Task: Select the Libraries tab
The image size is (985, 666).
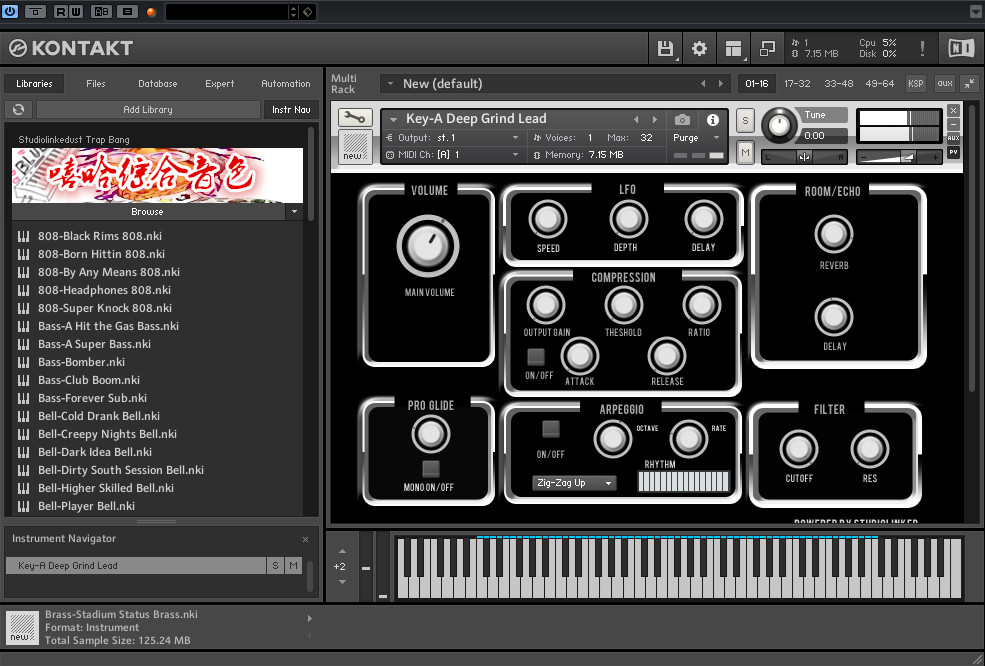Action: (x=34, y=84)
